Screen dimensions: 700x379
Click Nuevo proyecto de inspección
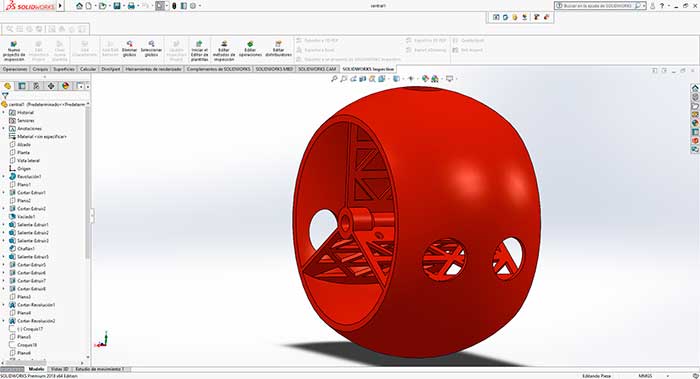tap(14, 51)
